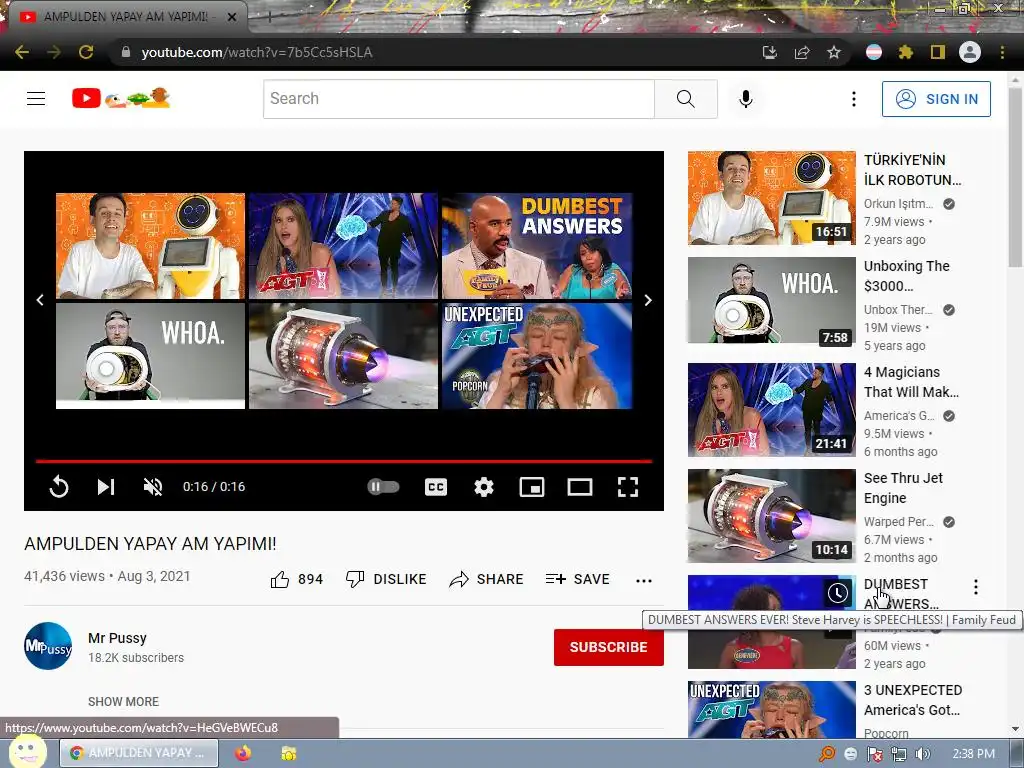This screenshot has height=768, width=1024.
Task: Share this page icon in address bar
Action: 802,52
